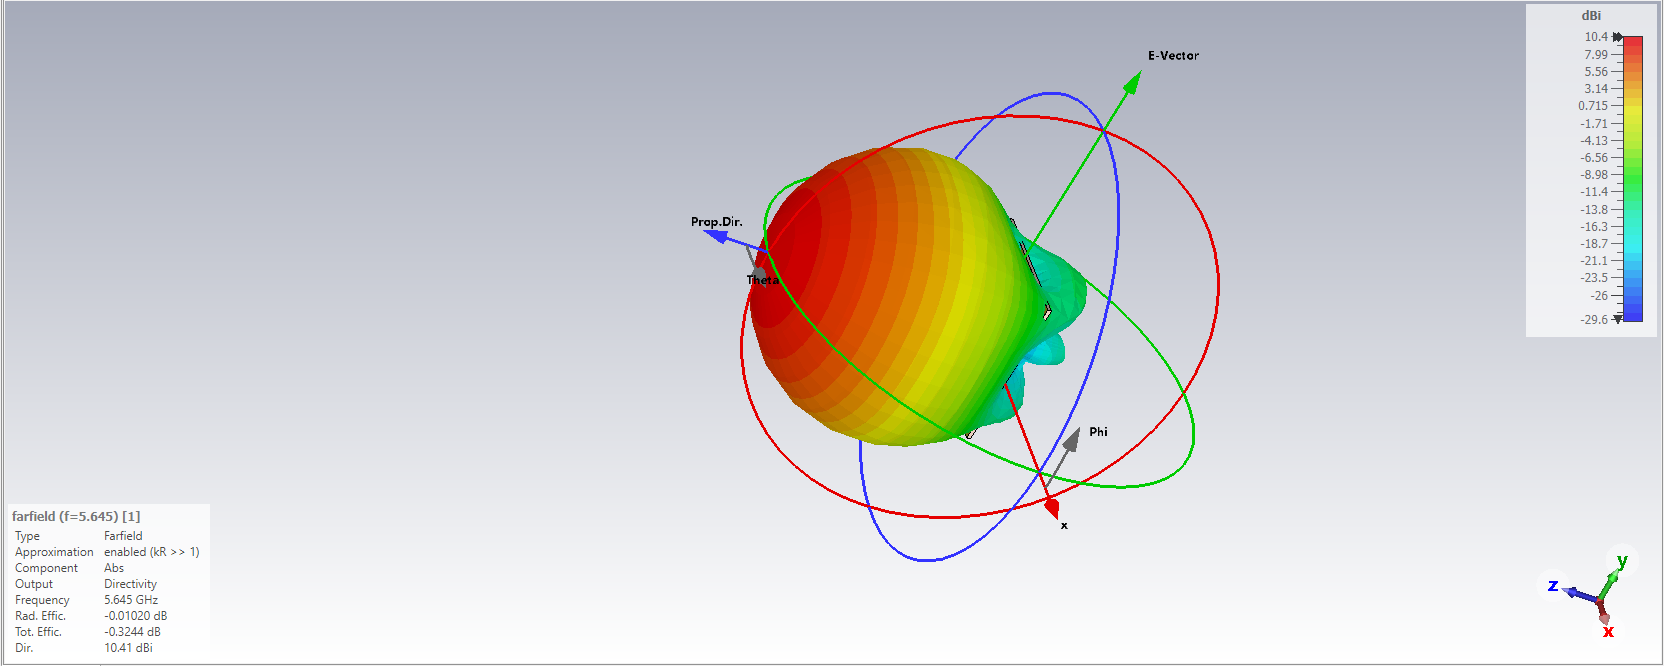
Task: Click the Type value 'Farfield'
Action: 123,536
